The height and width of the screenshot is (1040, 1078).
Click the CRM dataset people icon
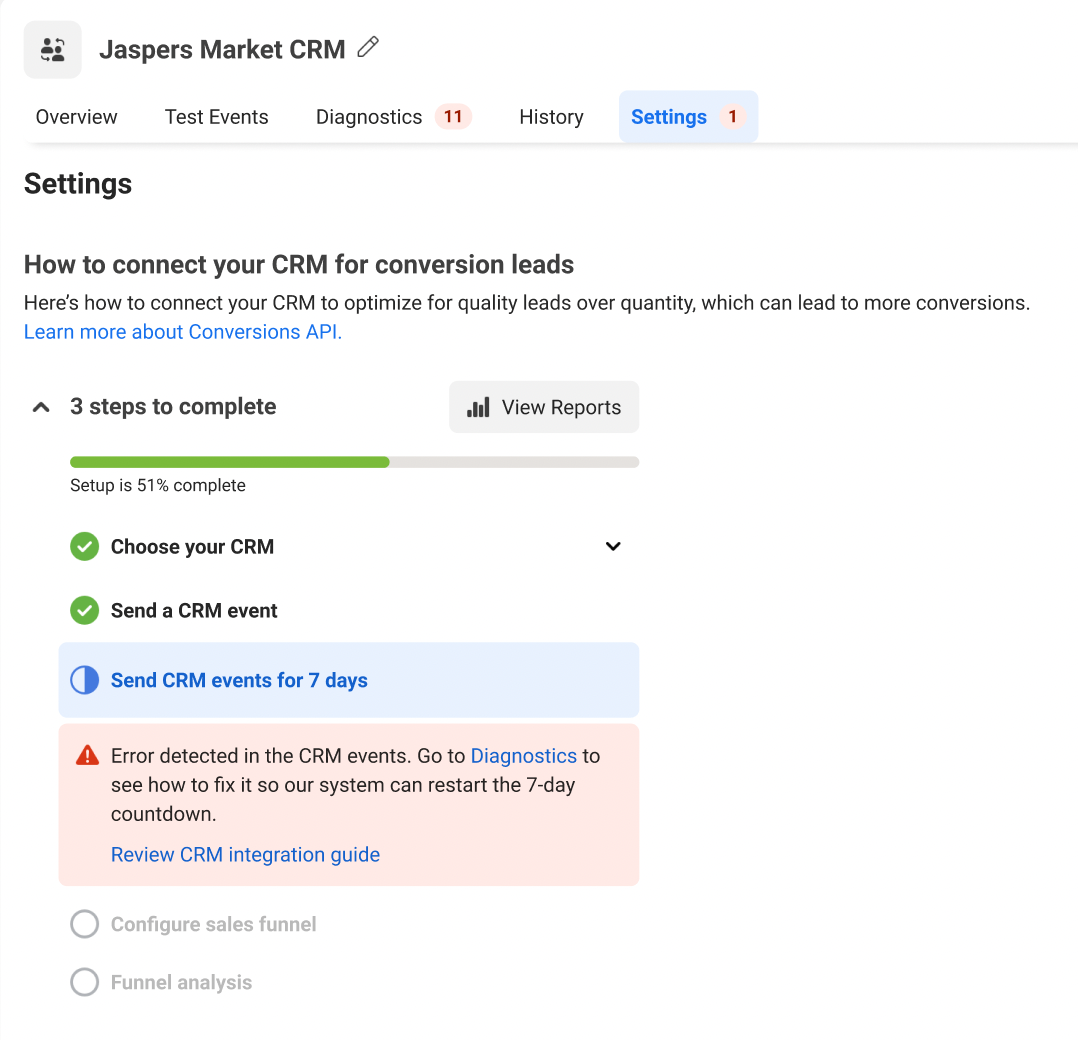[x=52, y=49]
